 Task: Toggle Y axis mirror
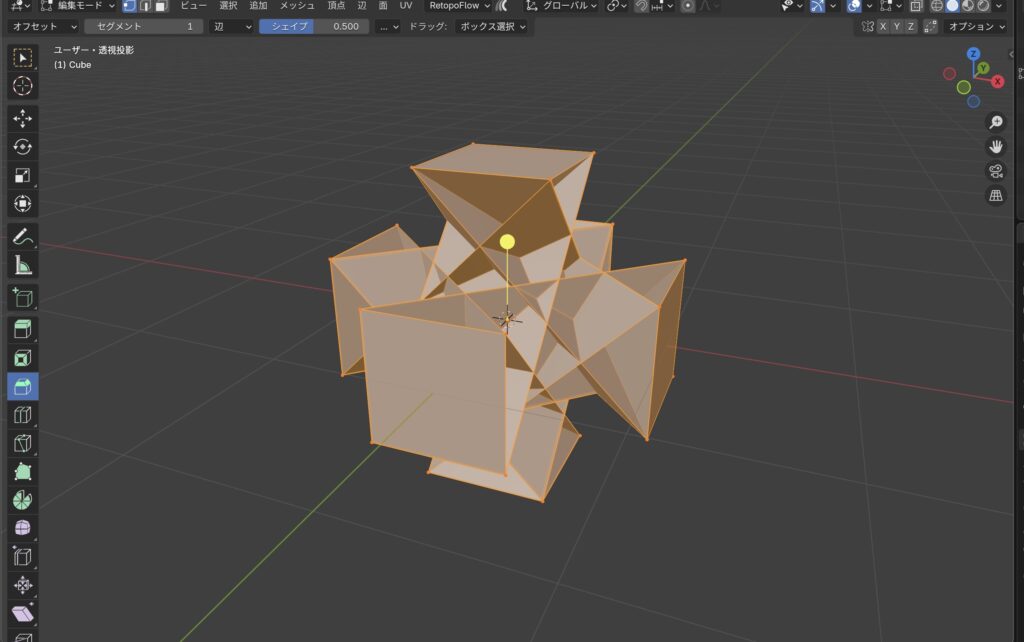pos(897,27)
